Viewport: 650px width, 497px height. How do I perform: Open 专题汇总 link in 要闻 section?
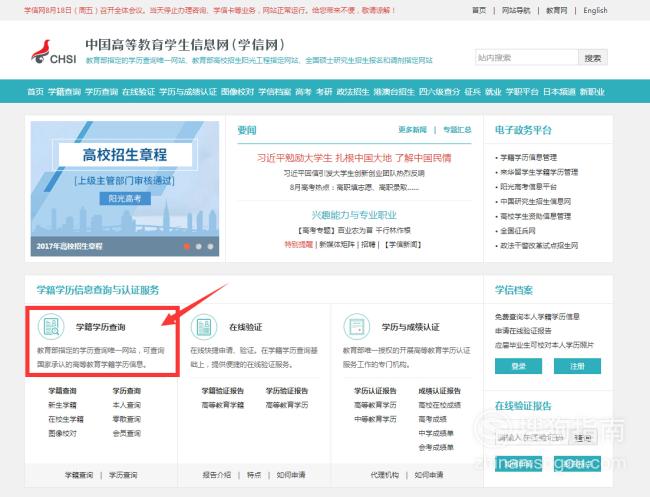457,130
